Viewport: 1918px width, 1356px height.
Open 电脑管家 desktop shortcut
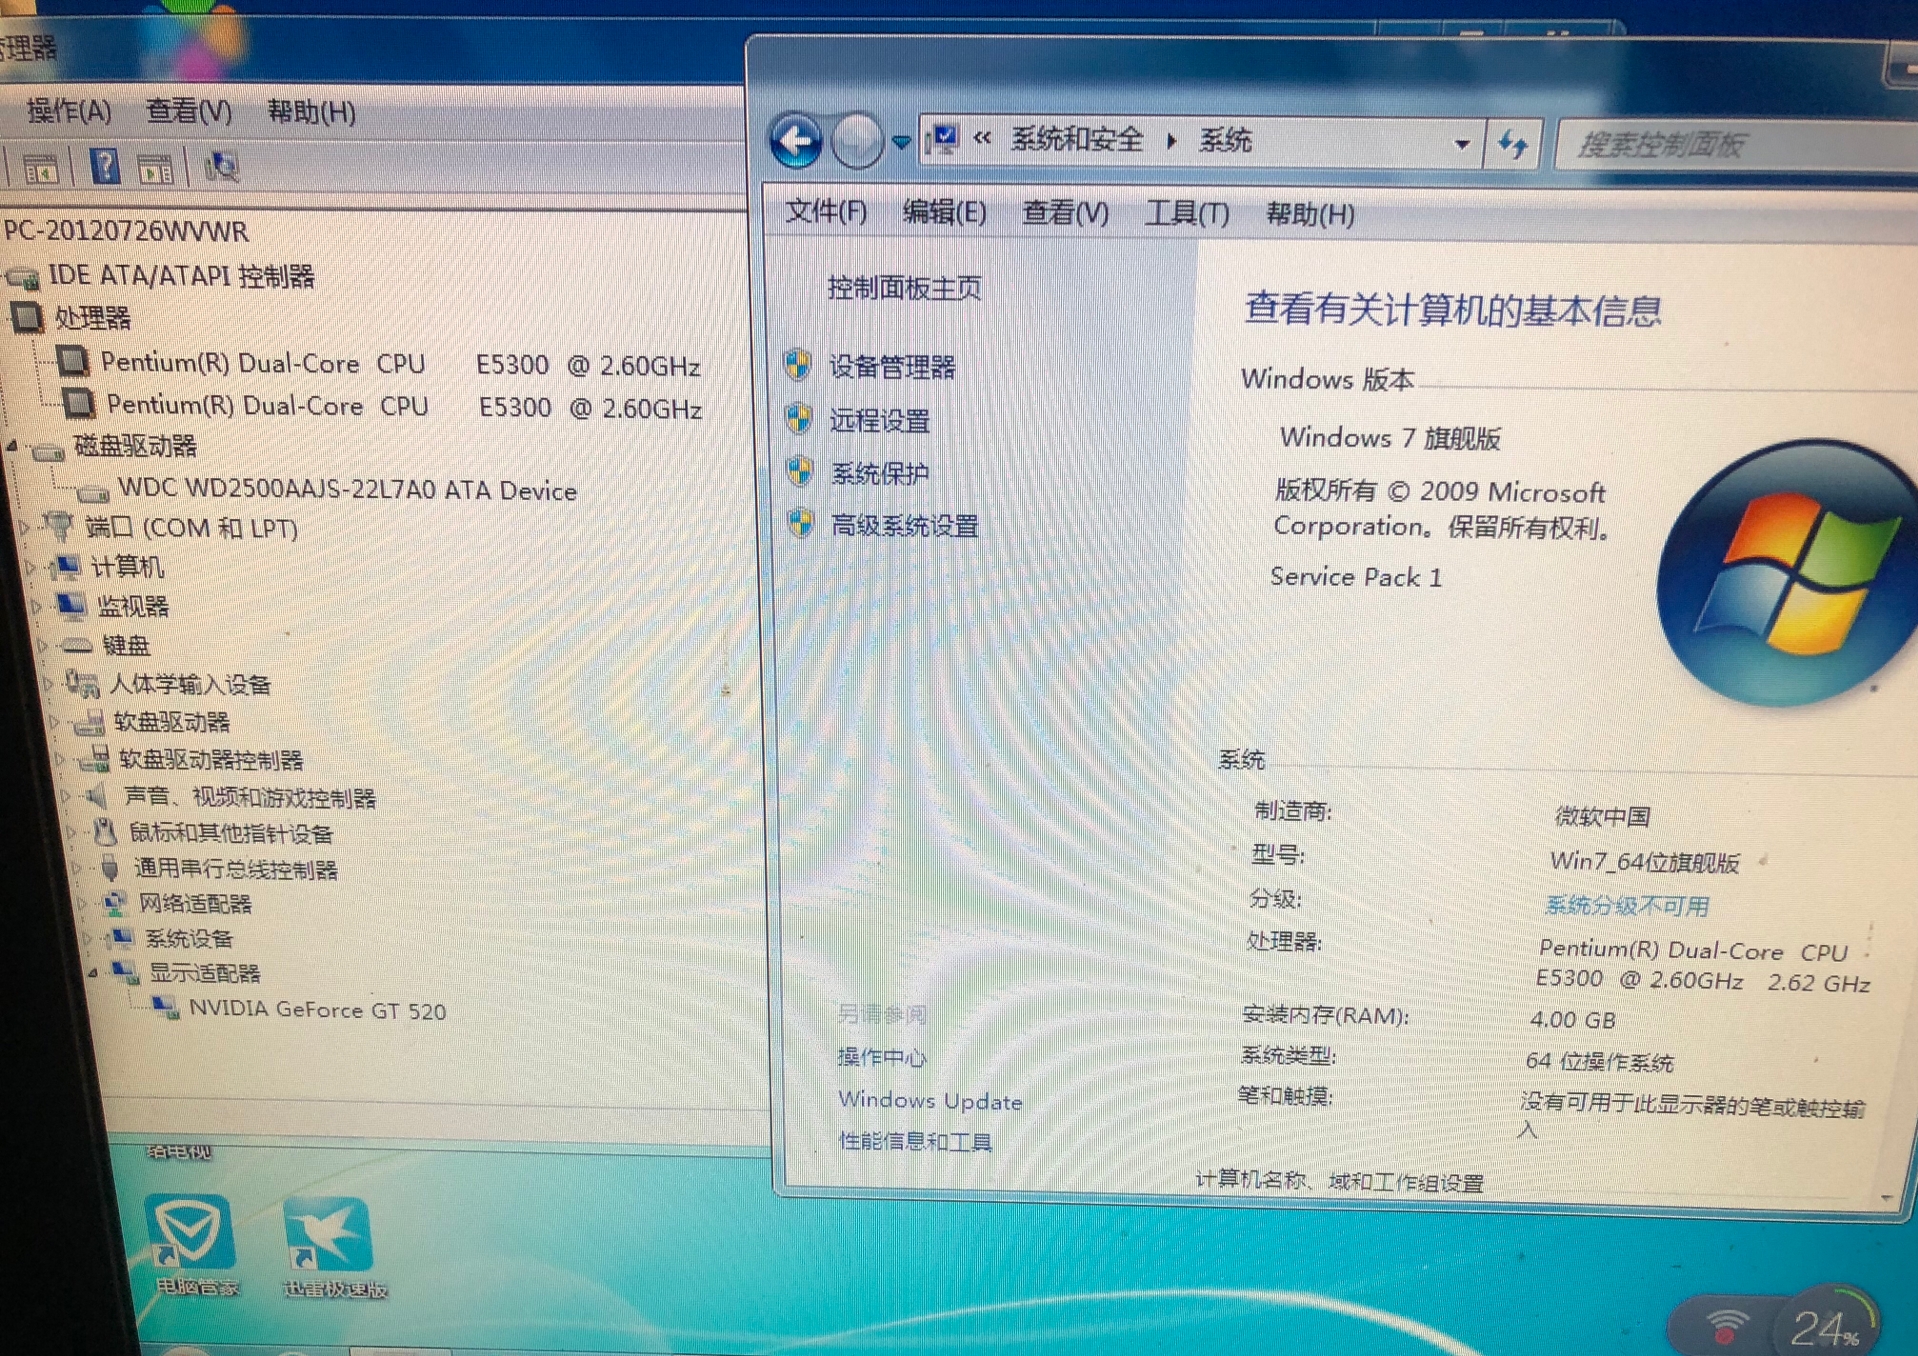(191, 1243)
